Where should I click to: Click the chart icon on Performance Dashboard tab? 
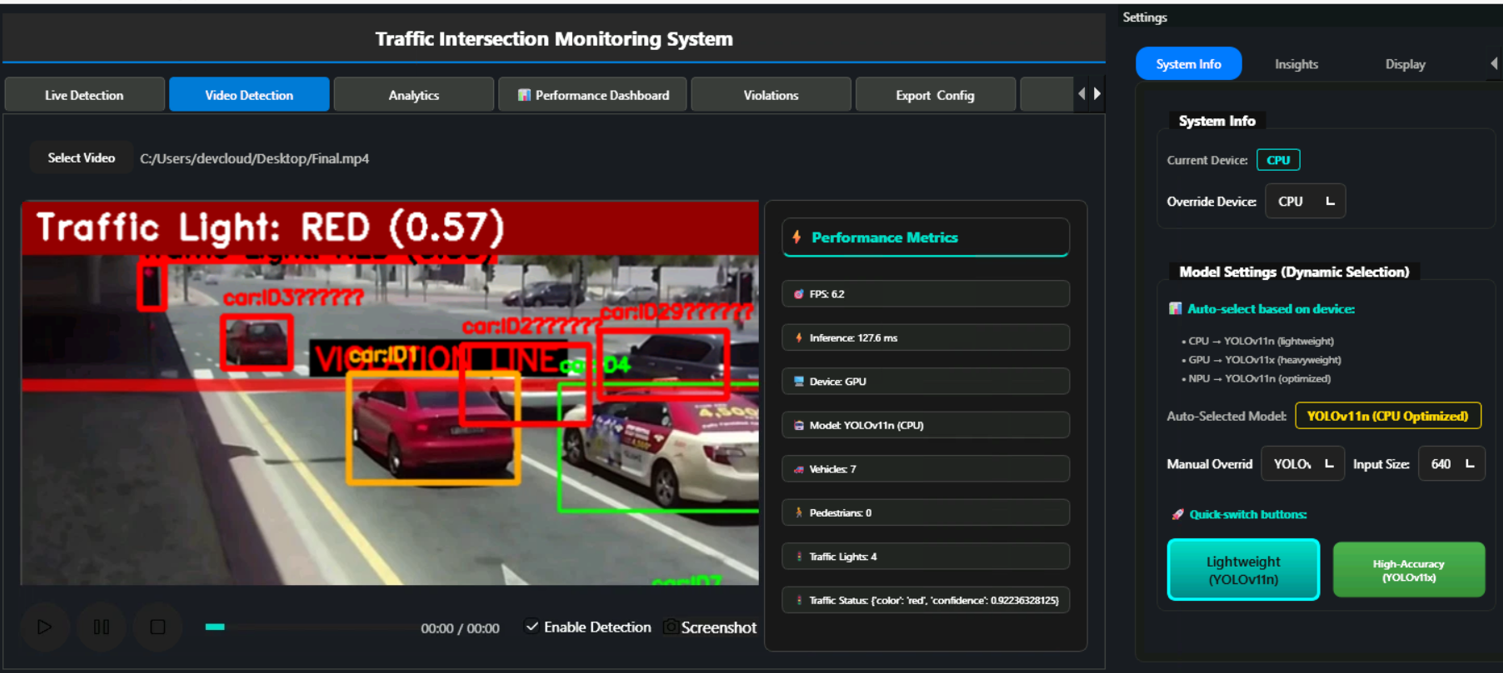pos(523,95)
